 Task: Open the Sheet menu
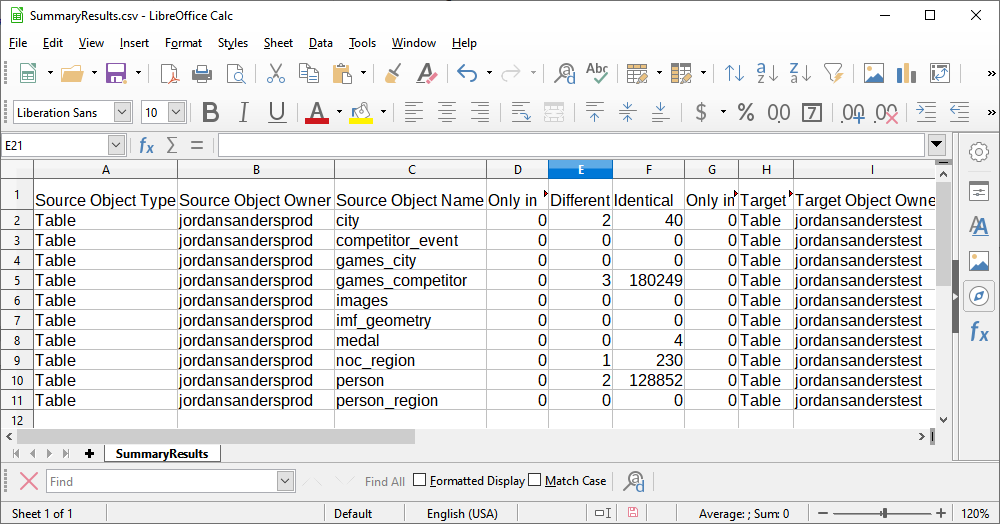pyautogui.click(x=278, y=43)
